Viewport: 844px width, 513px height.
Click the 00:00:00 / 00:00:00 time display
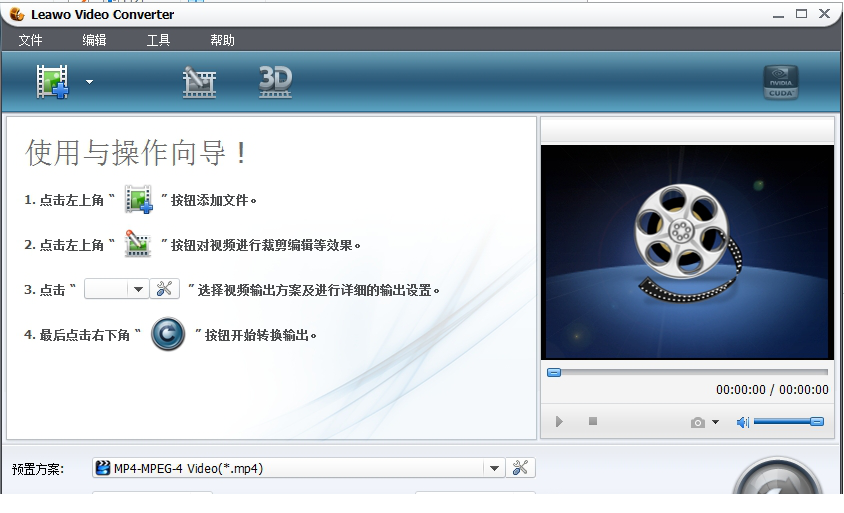point(772,390)
